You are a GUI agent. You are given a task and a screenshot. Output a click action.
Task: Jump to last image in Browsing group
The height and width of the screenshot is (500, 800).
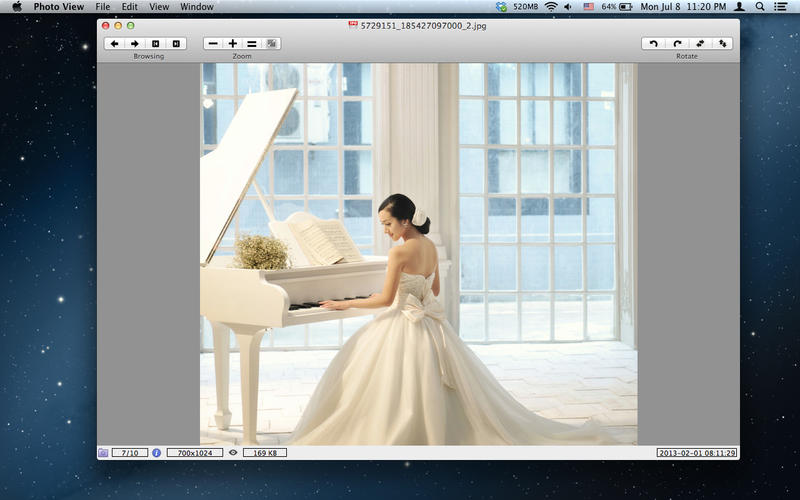[177, 44]
